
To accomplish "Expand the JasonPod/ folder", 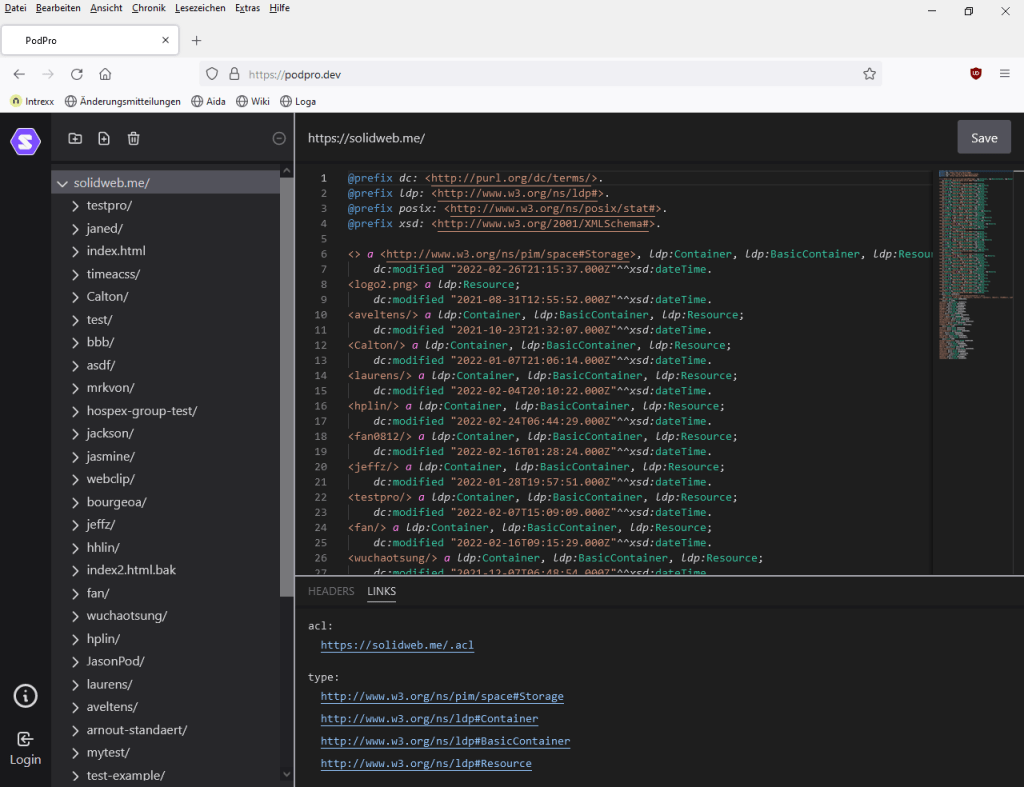I will (76, 661).
